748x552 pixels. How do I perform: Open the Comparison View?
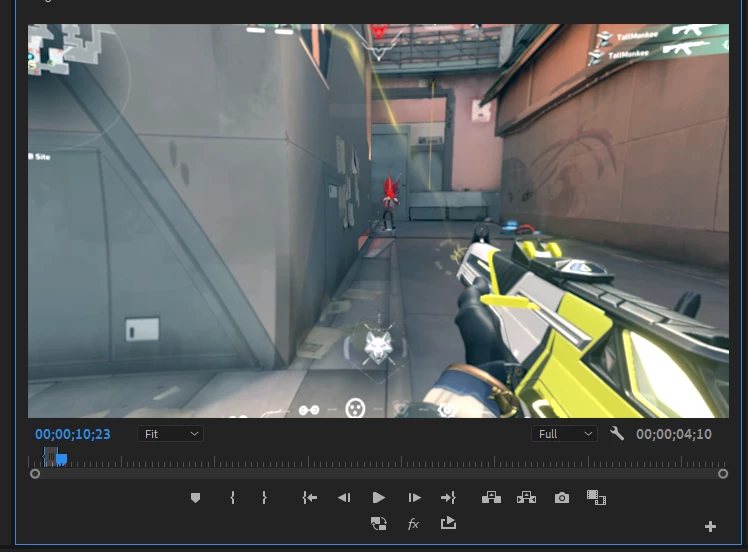coord(596,498)
